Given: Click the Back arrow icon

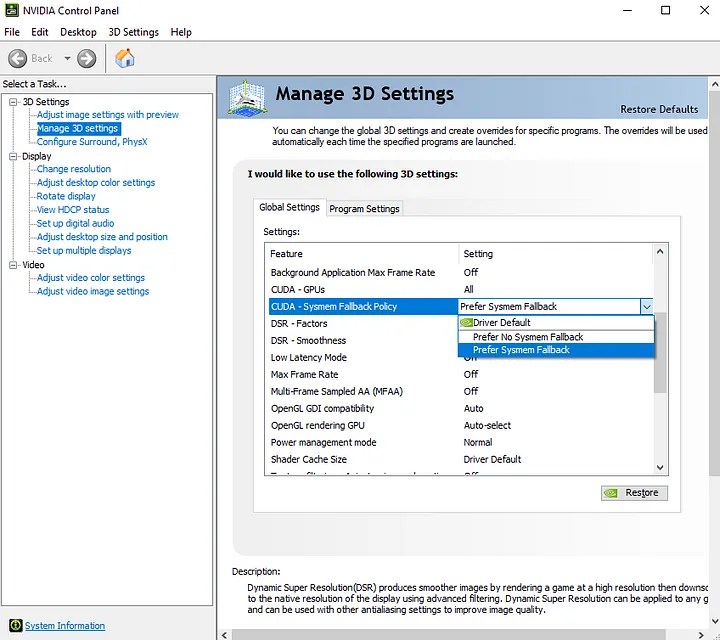Looking at the screenshot, I should [17, 59].
